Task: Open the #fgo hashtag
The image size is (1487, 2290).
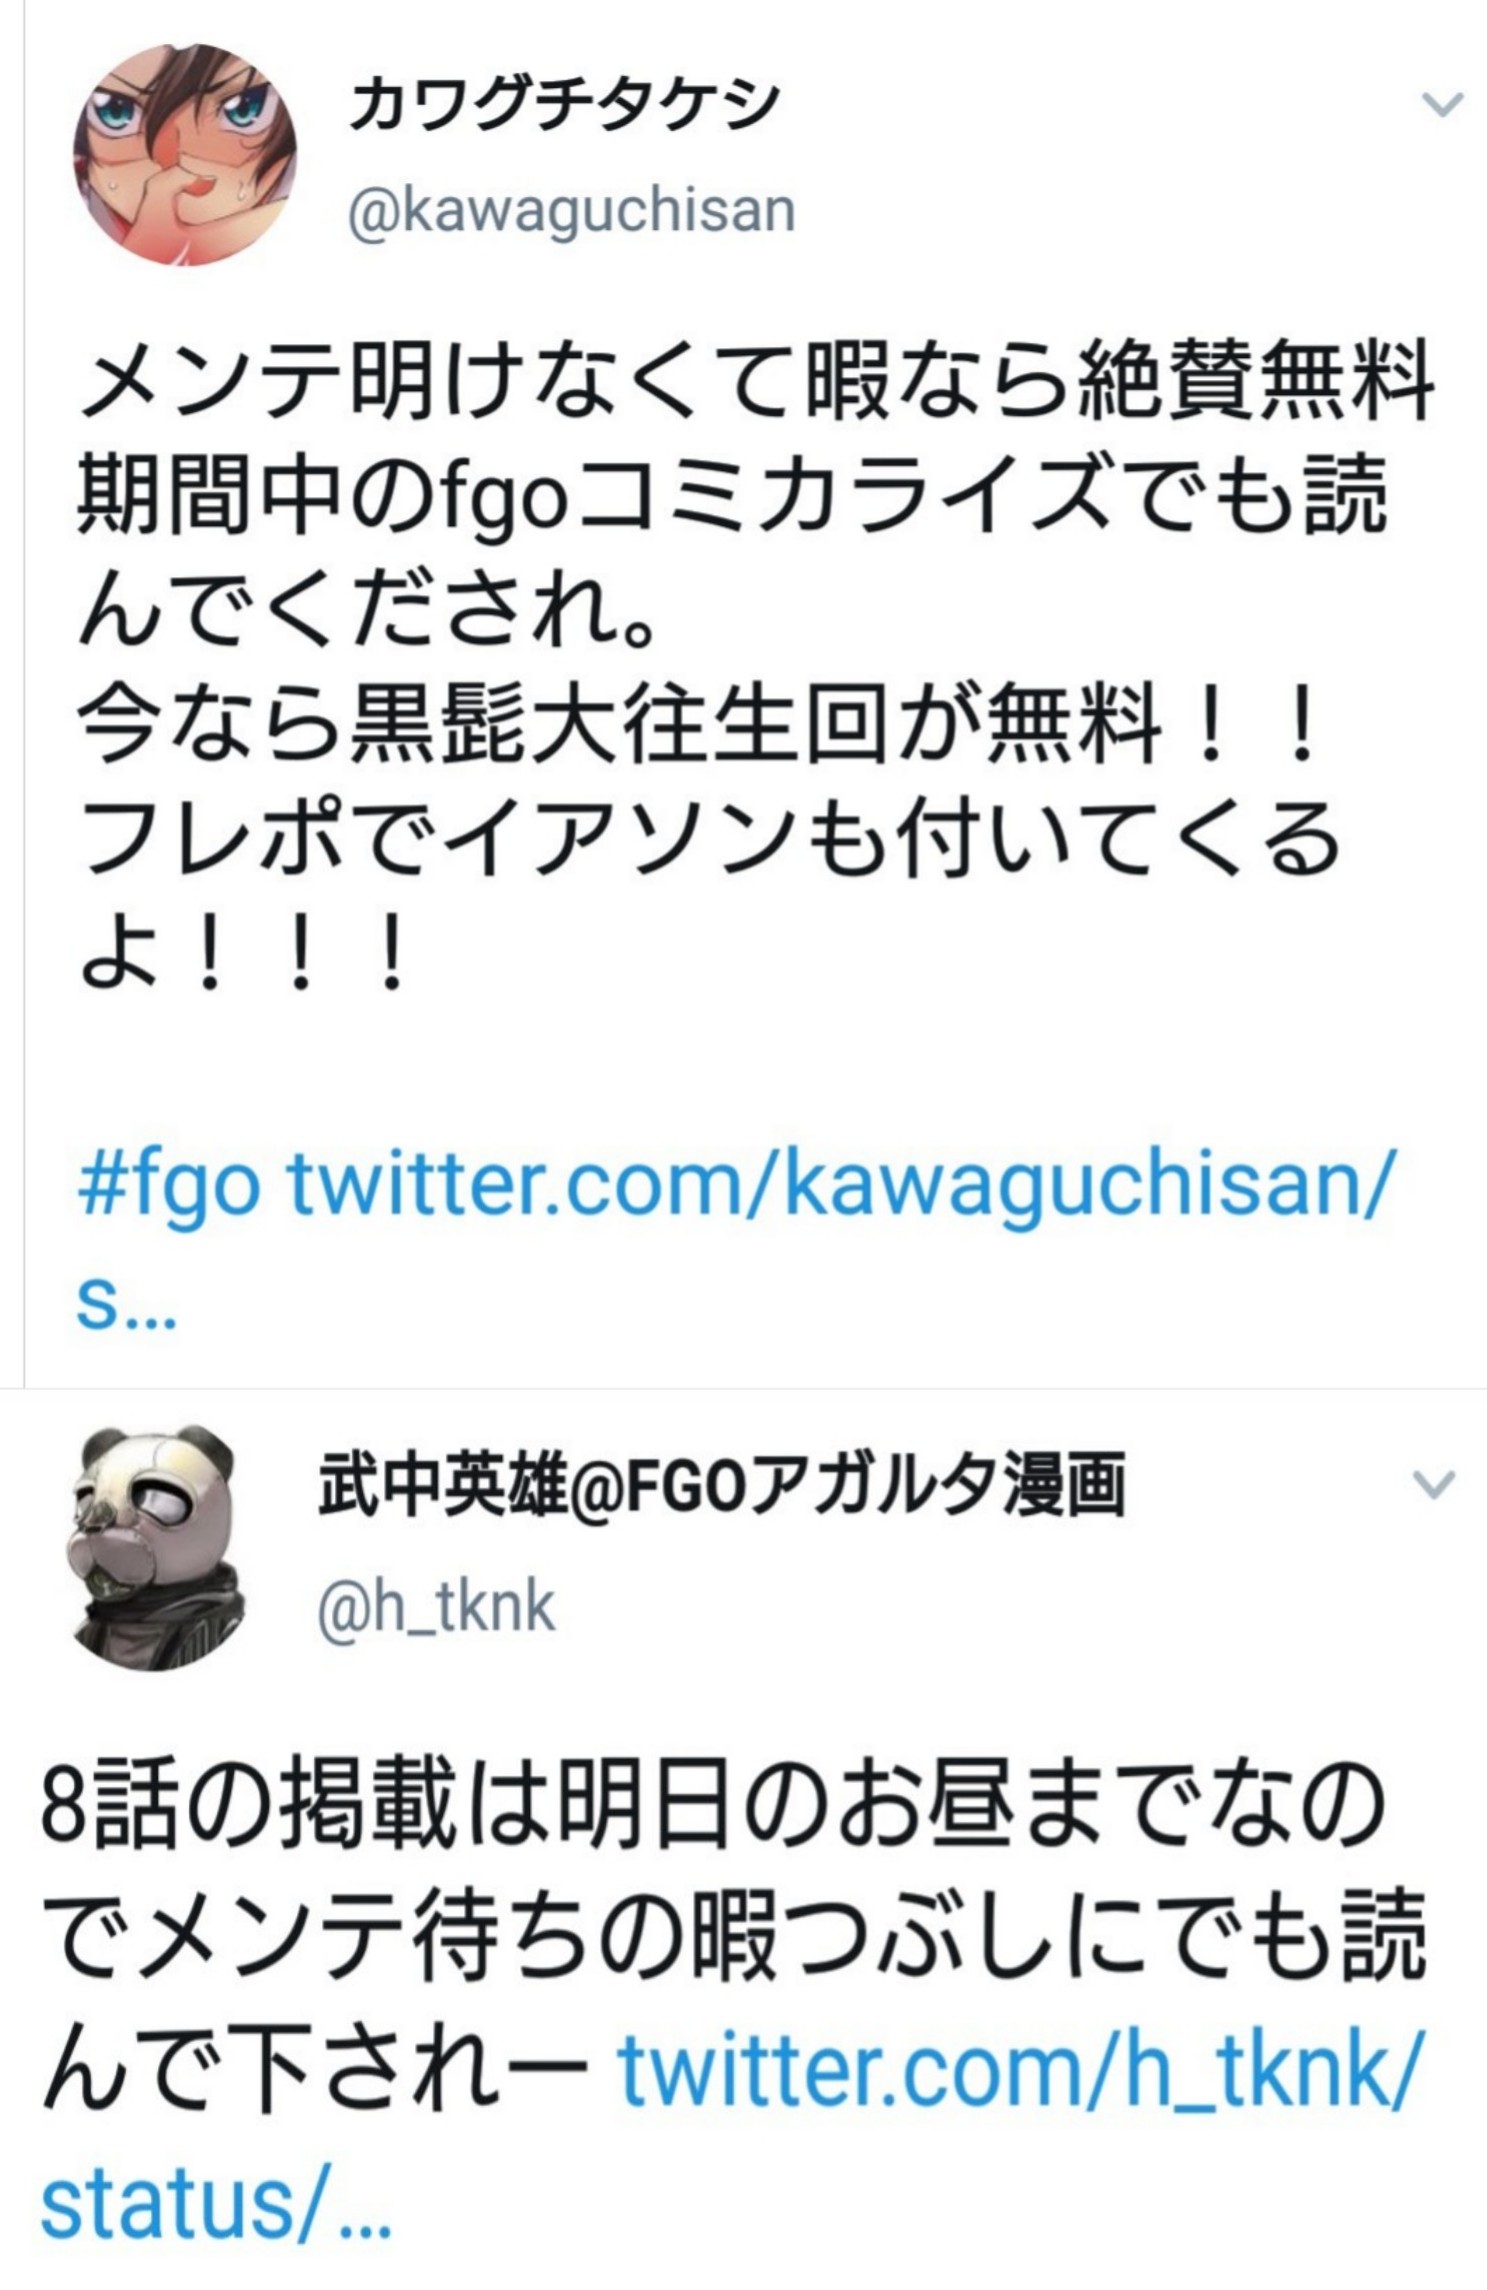Action: 169,1188
